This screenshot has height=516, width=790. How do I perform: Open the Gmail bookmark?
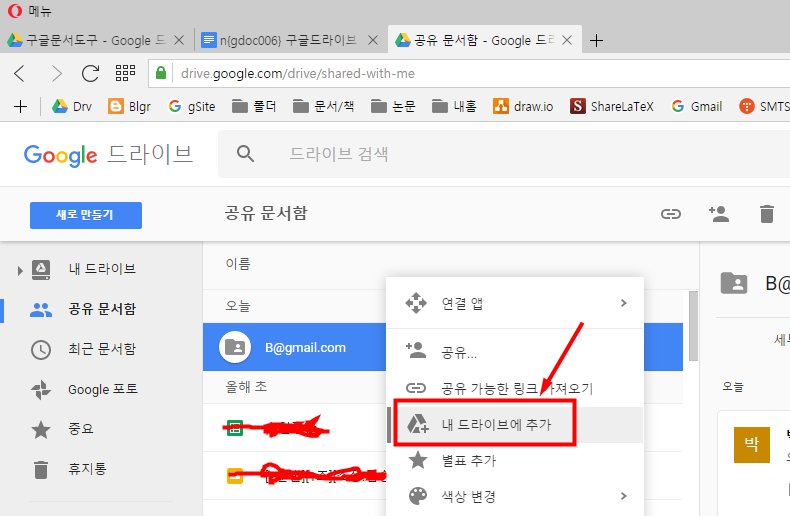click(697, 106)
